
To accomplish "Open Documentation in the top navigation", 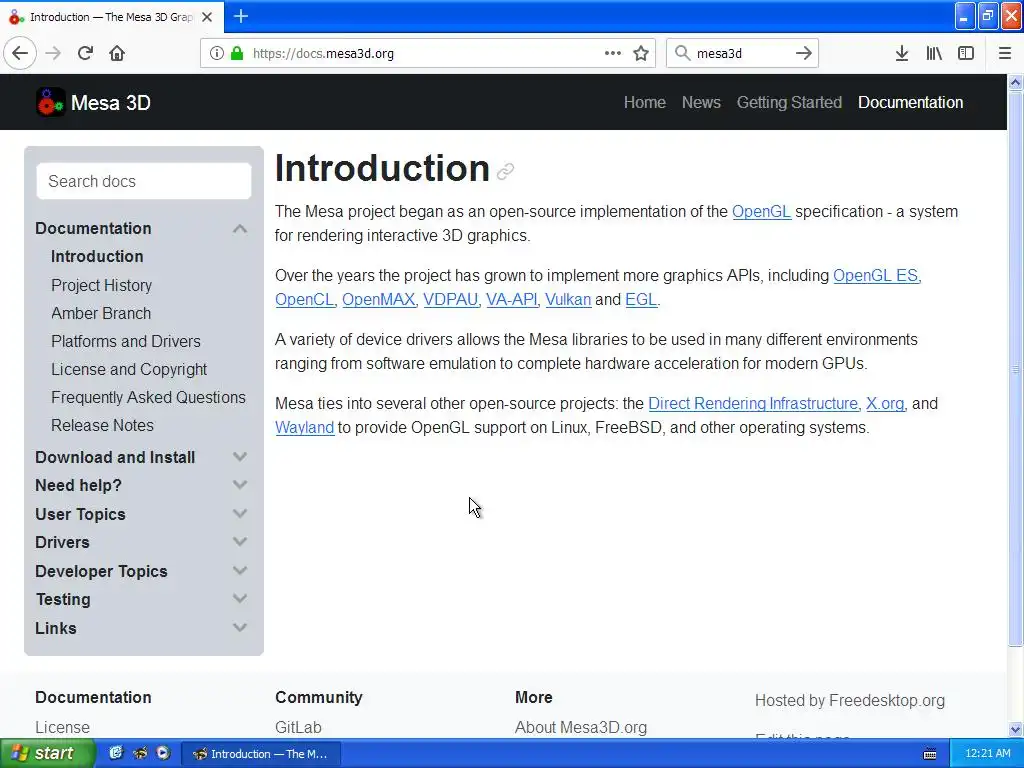I will [x=910, y=103].
